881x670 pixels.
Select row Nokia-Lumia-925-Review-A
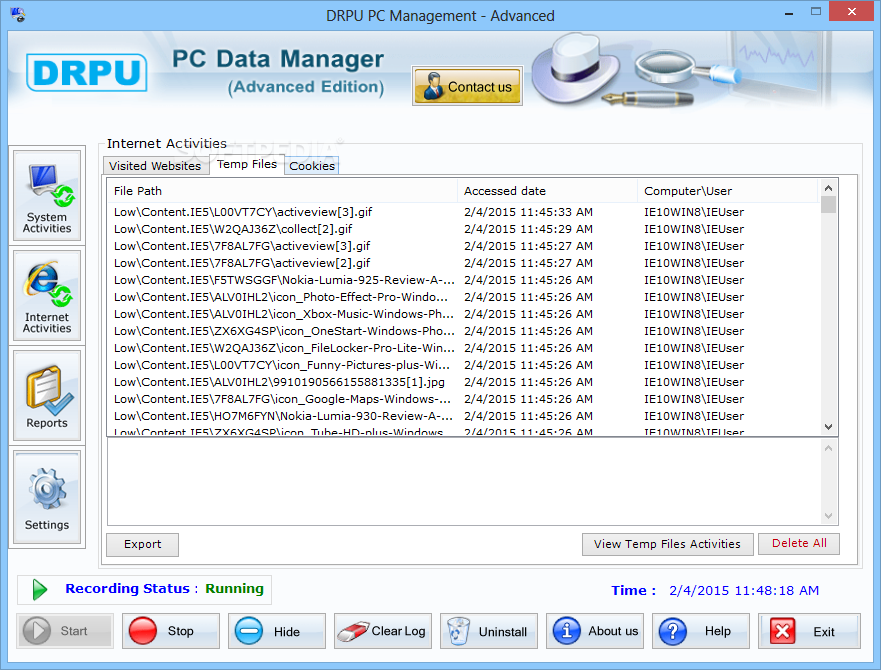(x=463, y=280)
